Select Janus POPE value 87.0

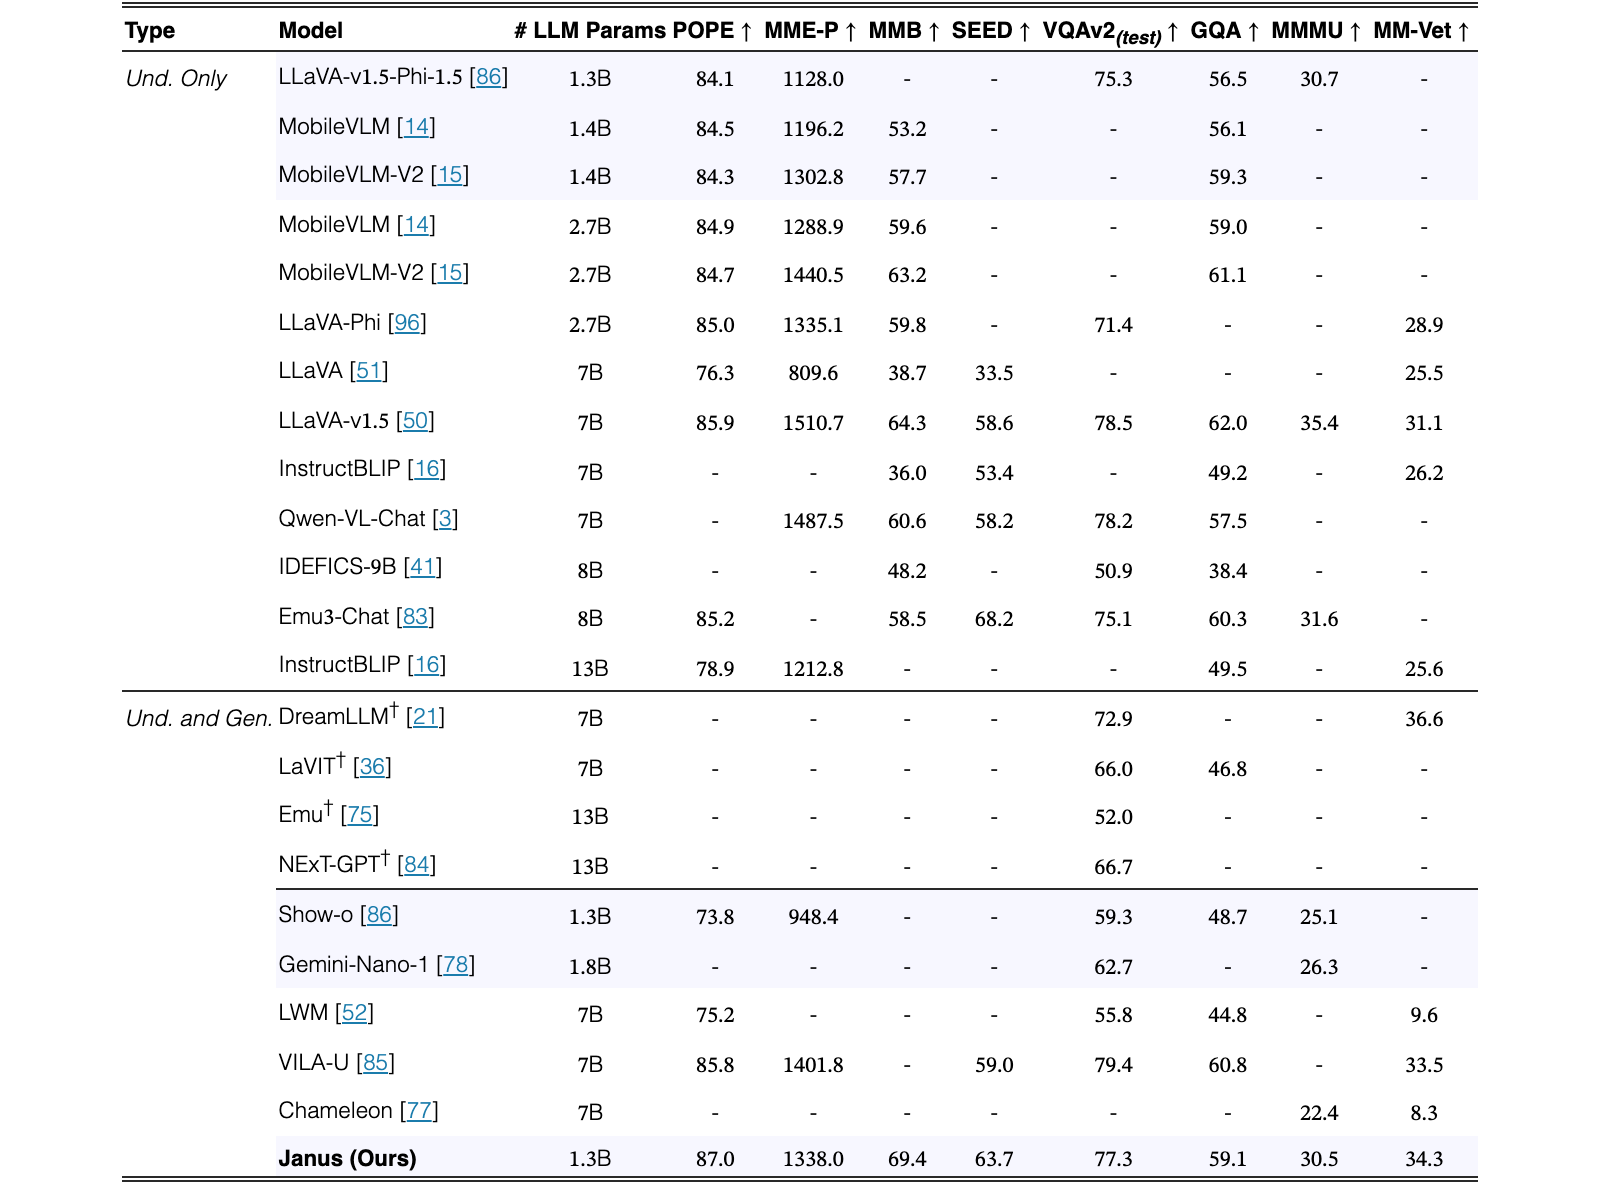coord(715,1159)
